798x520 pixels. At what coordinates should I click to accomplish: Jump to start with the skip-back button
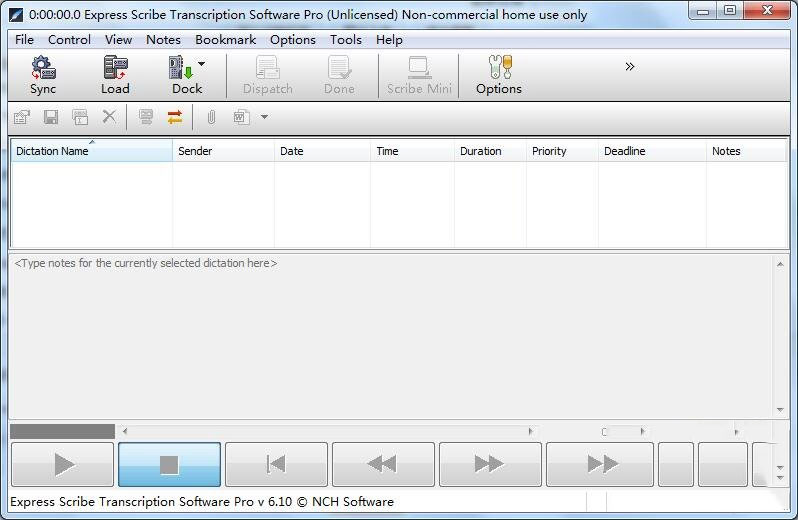pyautogui.click(x=276, y=465)
